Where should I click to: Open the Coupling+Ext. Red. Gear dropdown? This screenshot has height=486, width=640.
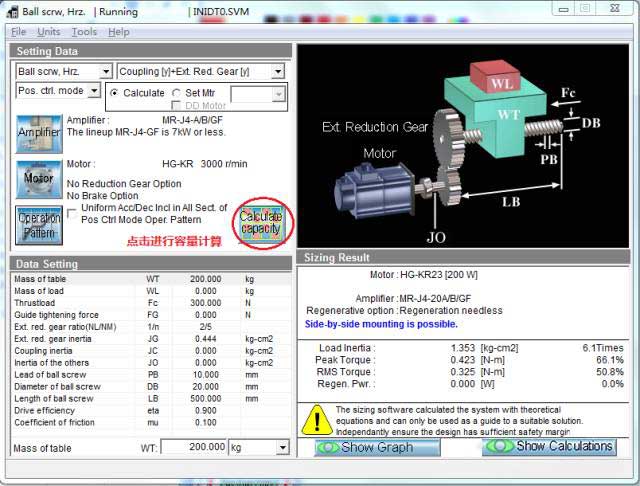(277, 72)
